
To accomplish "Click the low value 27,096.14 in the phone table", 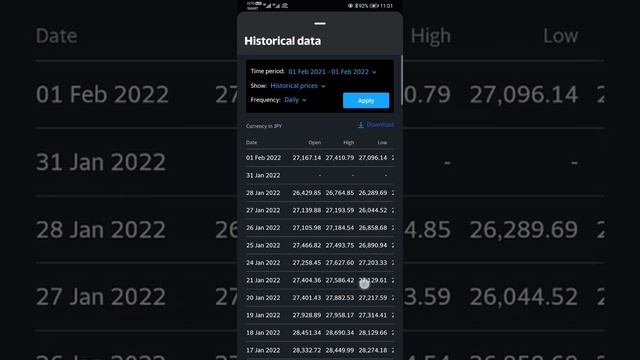I will pyautogui.click(x=373, y=158).
